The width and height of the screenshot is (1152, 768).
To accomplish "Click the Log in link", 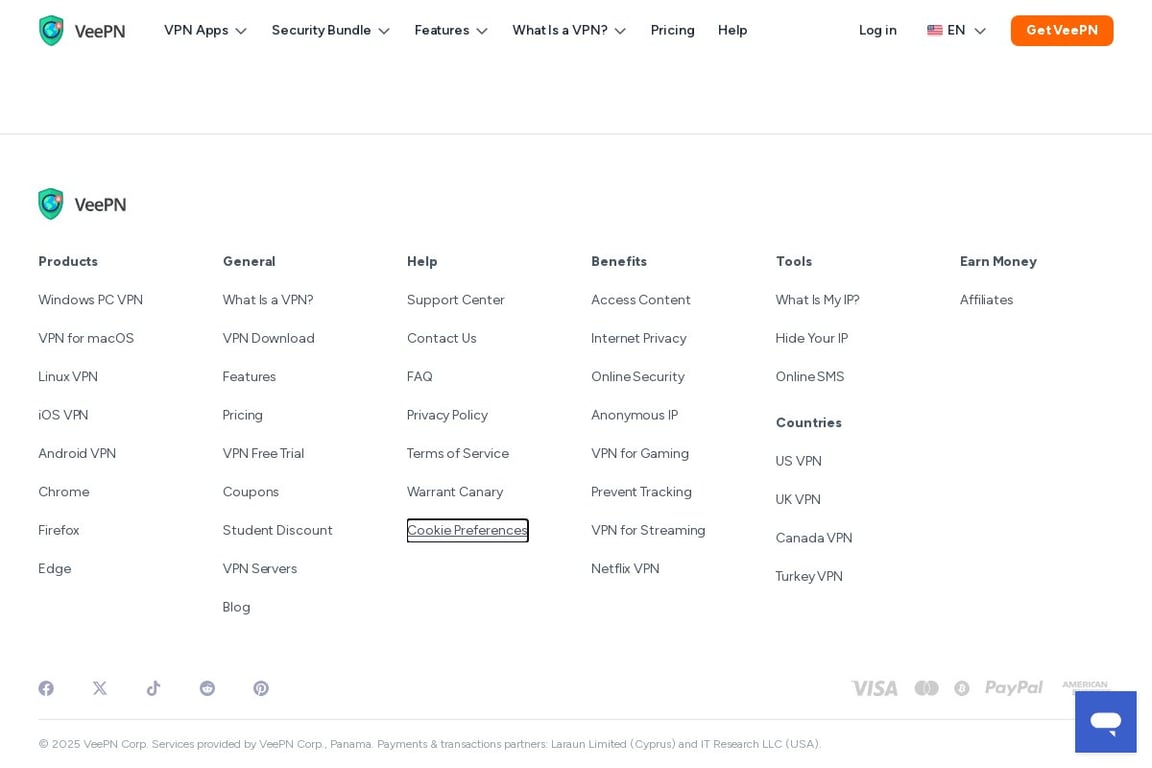I will tap(877, 30).
